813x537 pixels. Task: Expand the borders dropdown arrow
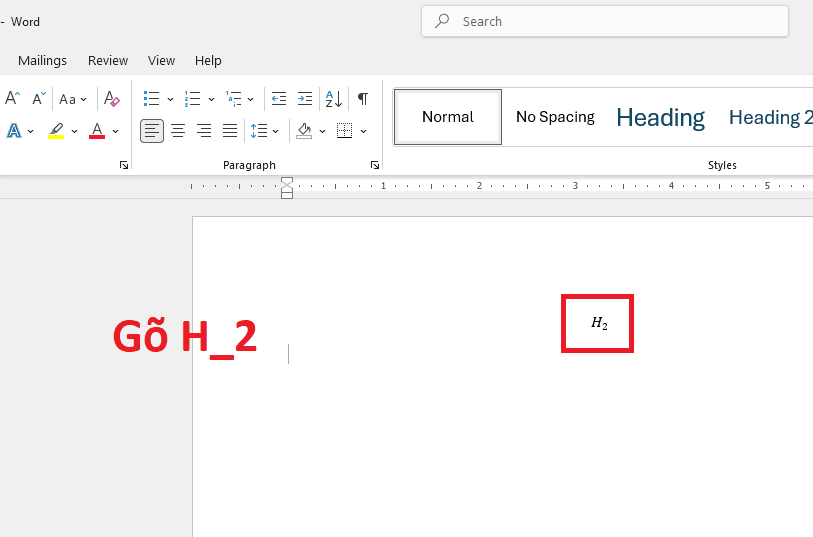(x=363, y=131)
